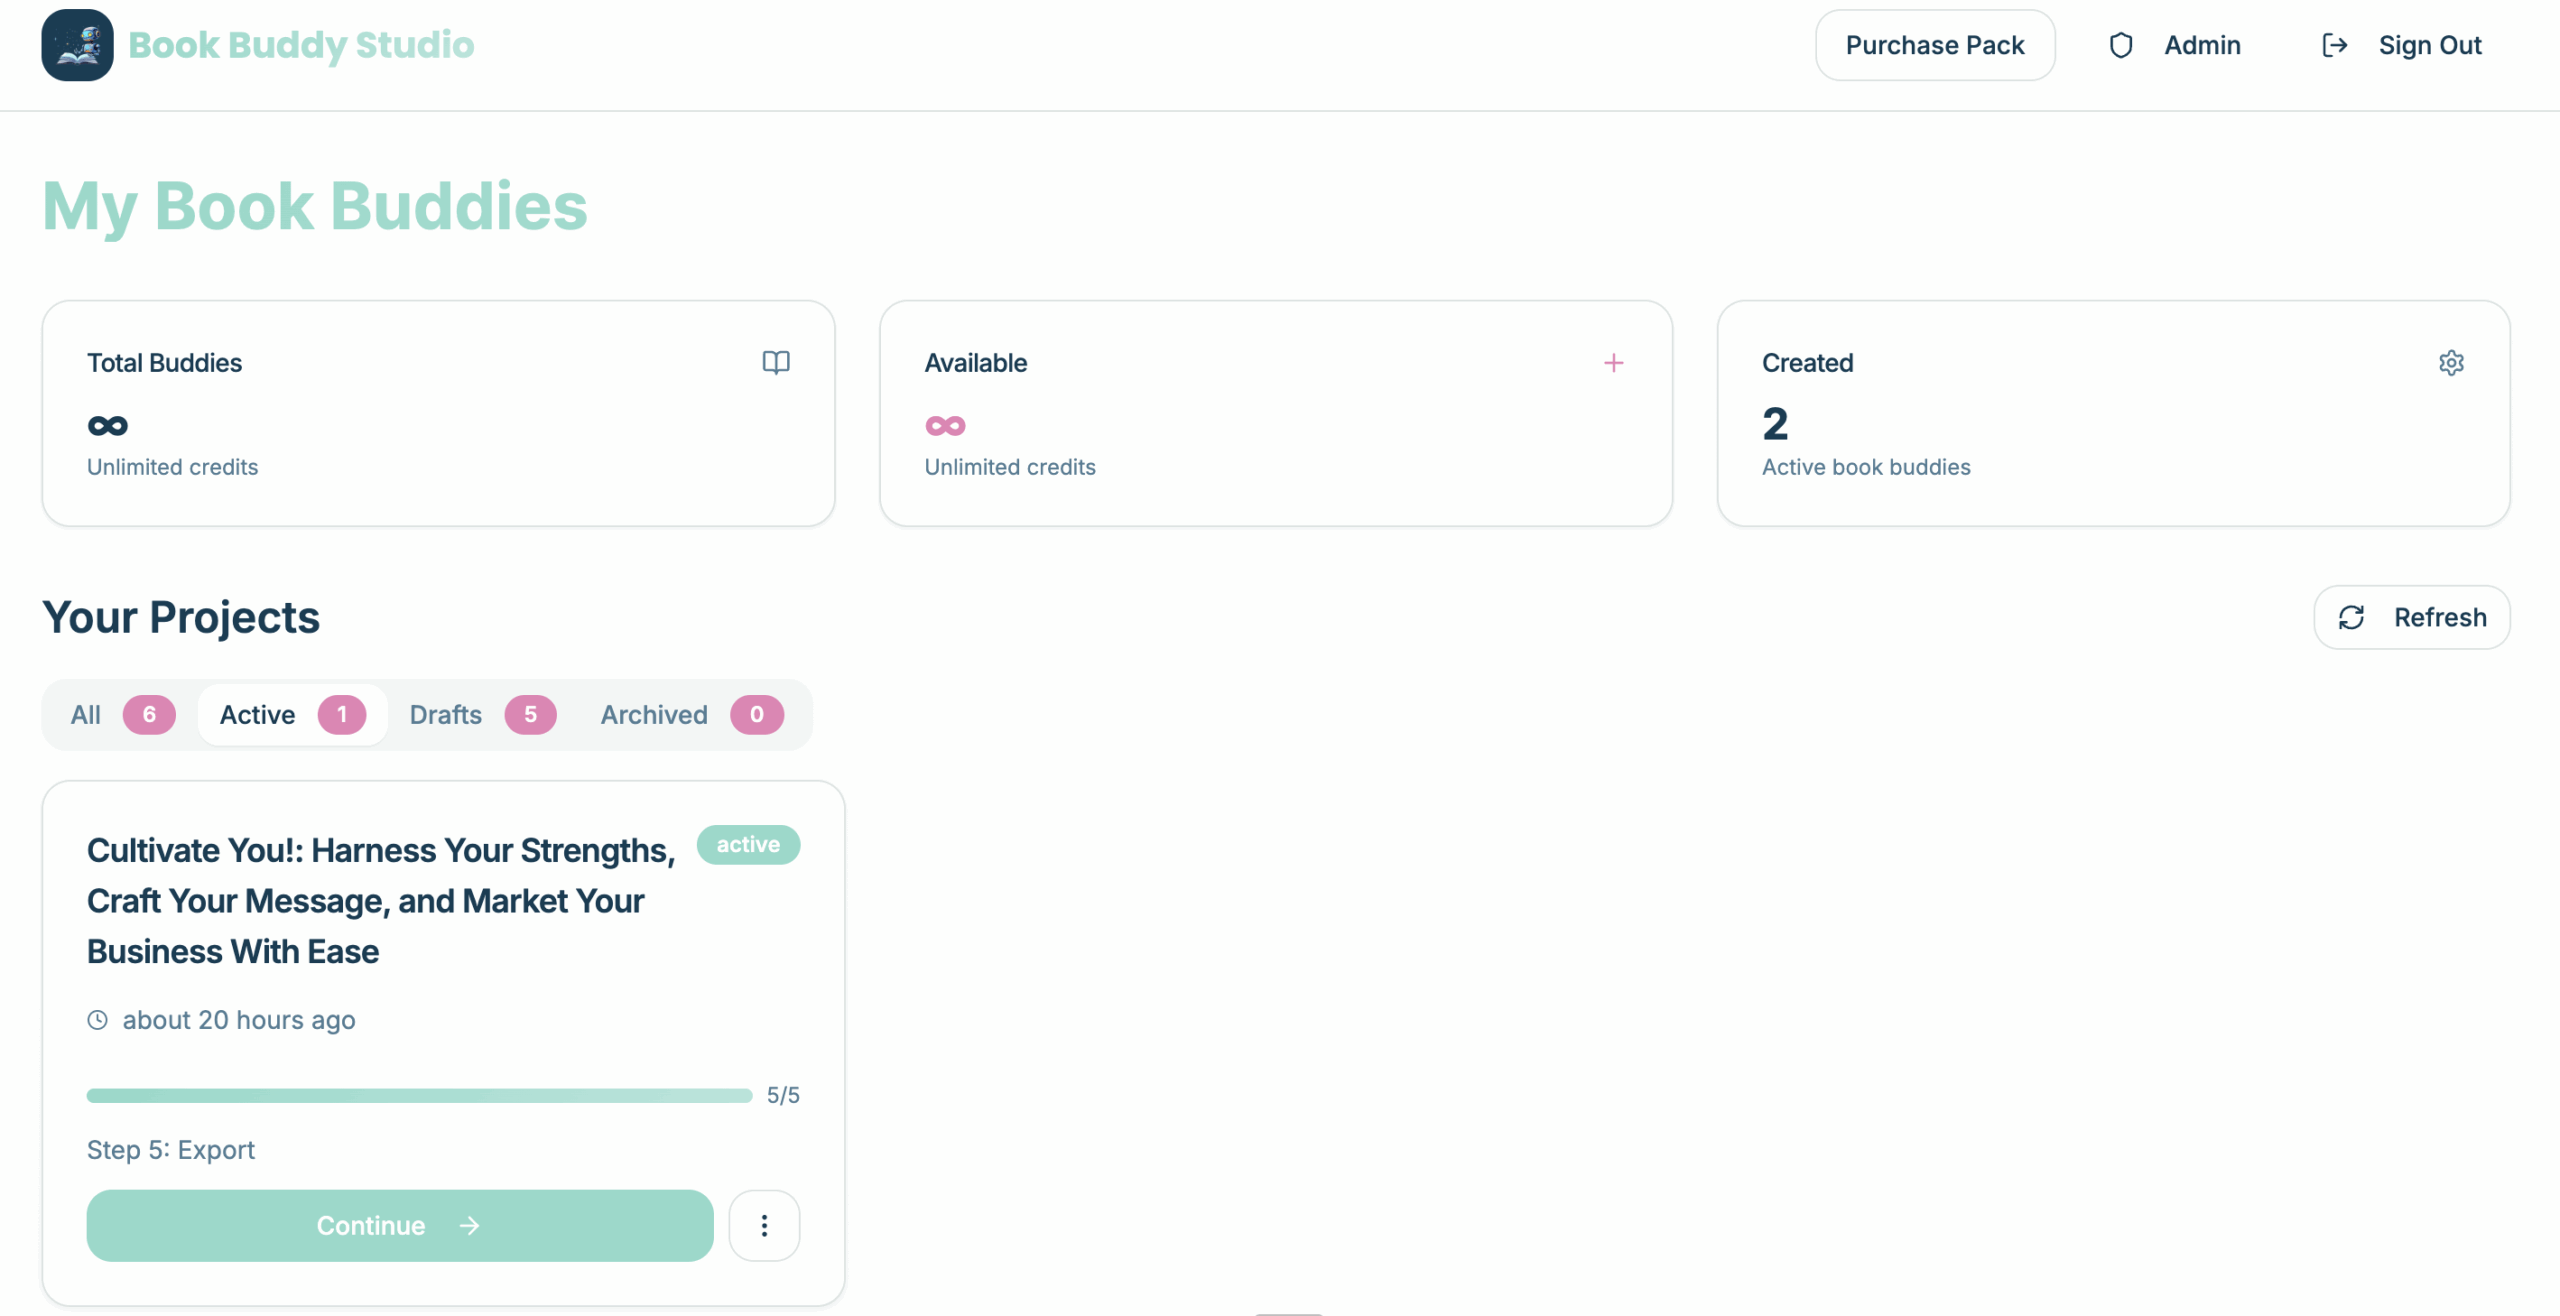Open the three-dot project options menu
This screenshot has height=1316, width=2560.
coord(764,1226)
